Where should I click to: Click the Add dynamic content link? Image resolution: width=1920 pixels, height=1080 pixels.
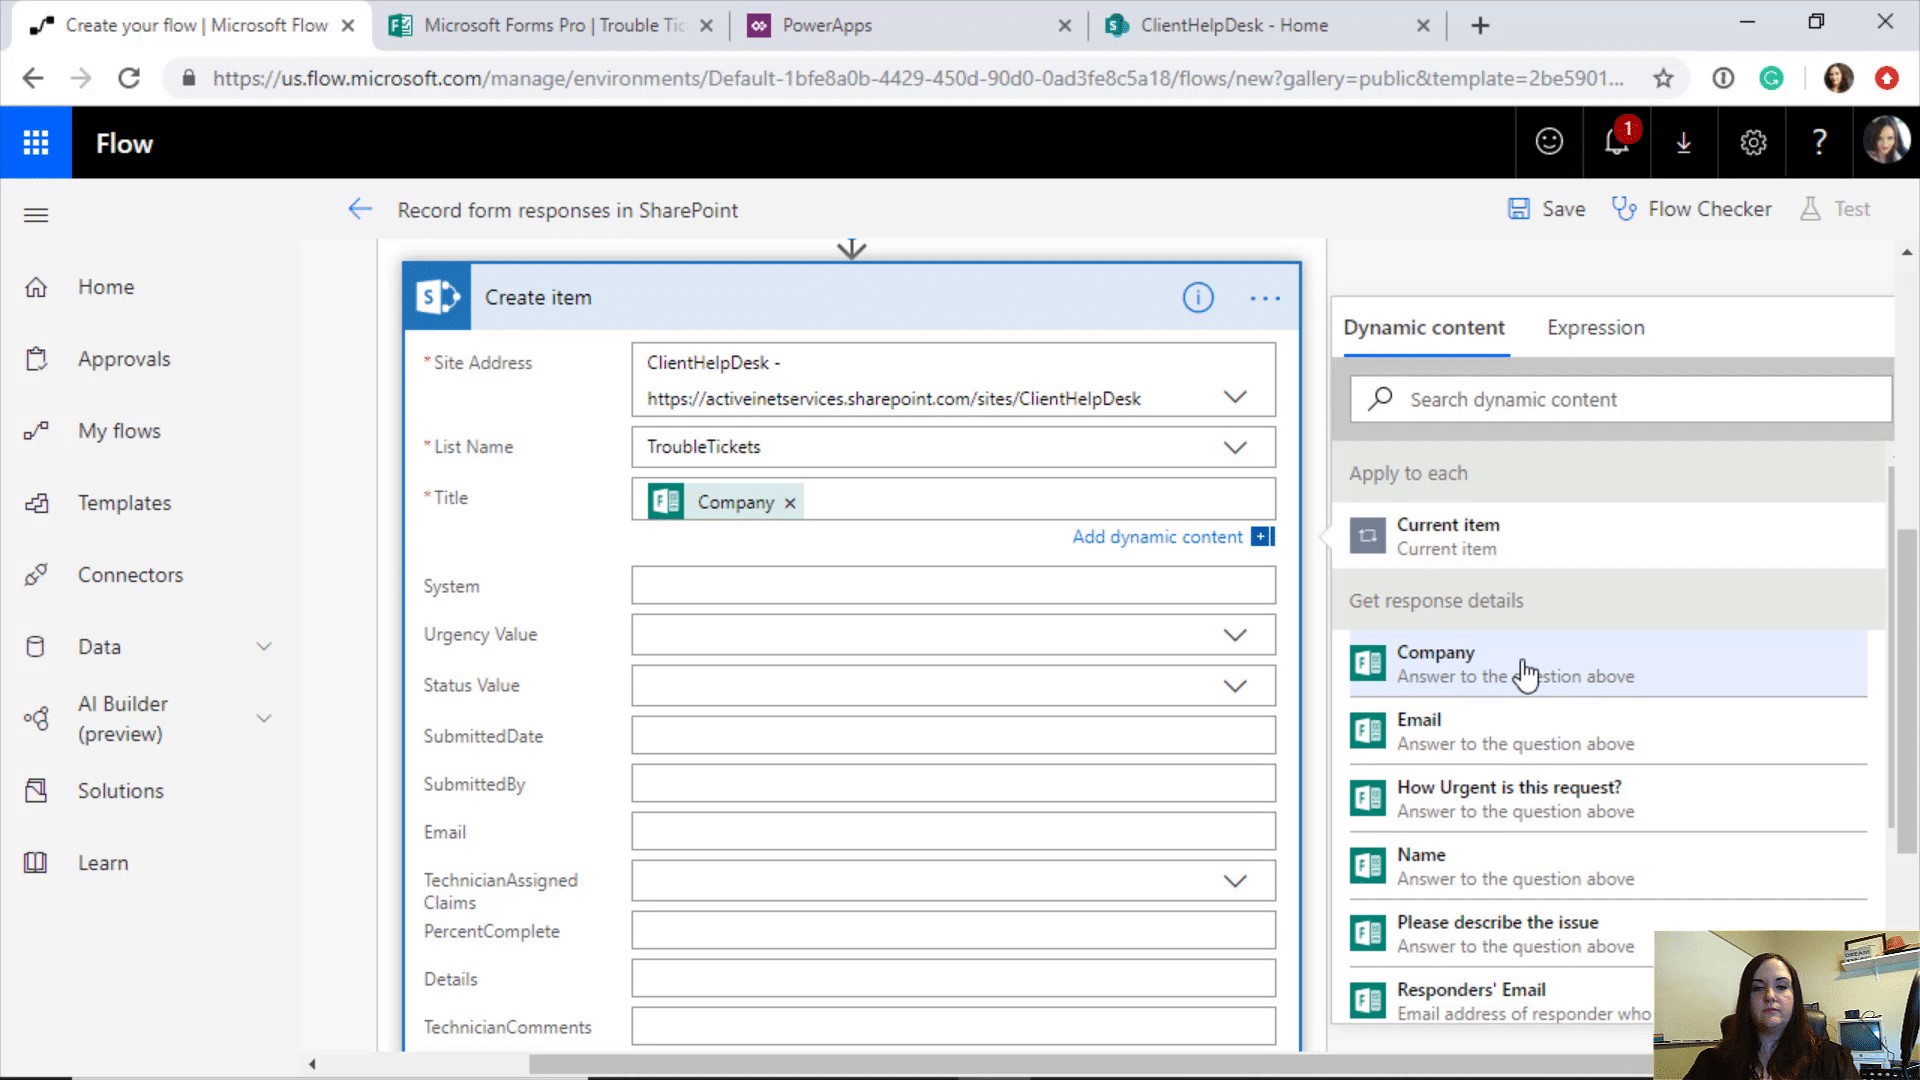[1157, 537]
